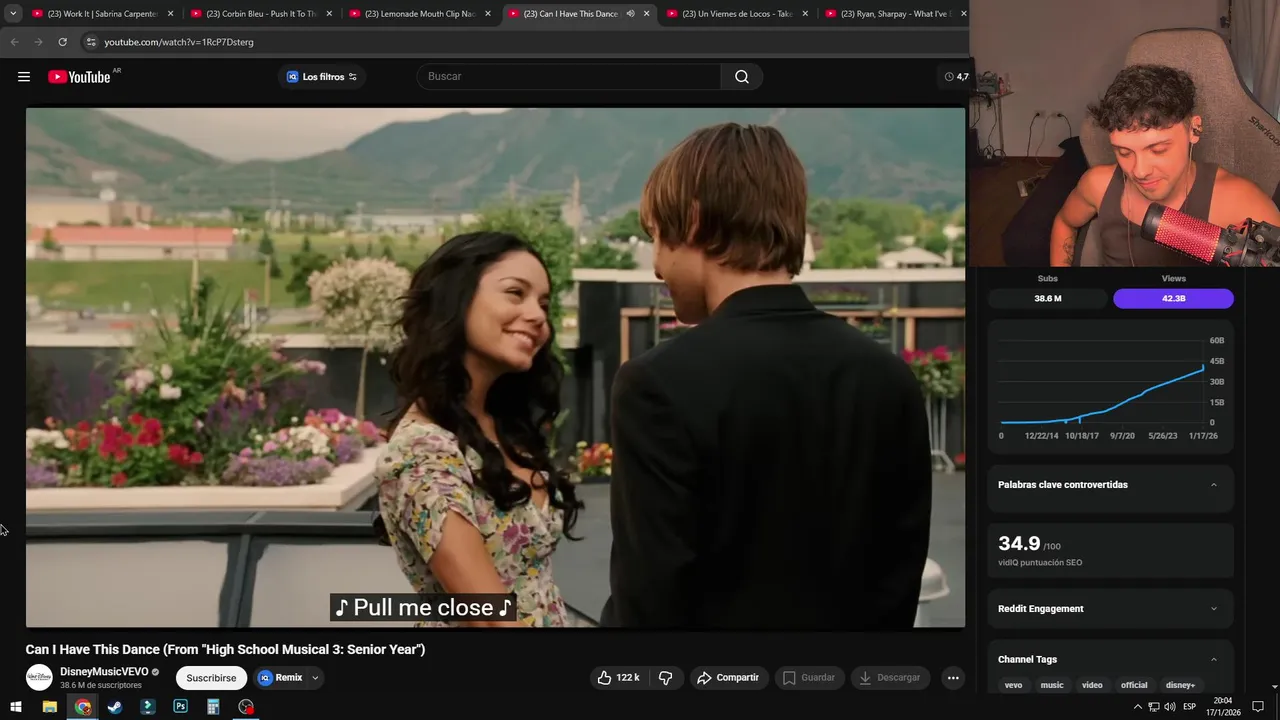Screen dimensions: 1280x720
Task: Click the video channel tag
Action: [1092, 685]
